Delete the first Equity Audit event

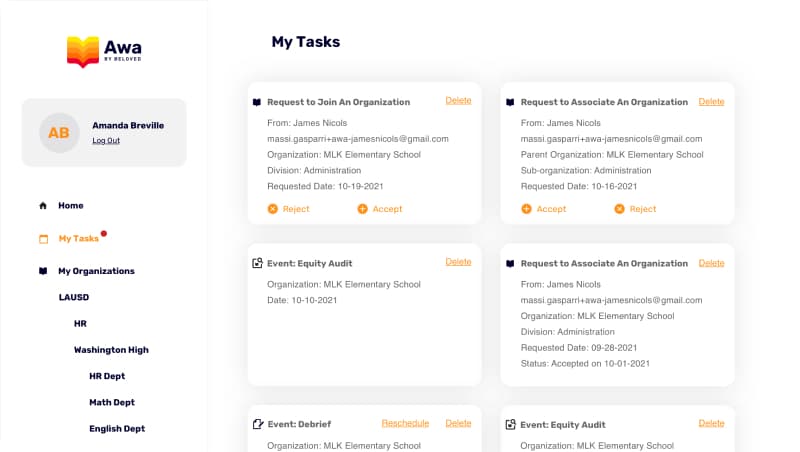458,262
